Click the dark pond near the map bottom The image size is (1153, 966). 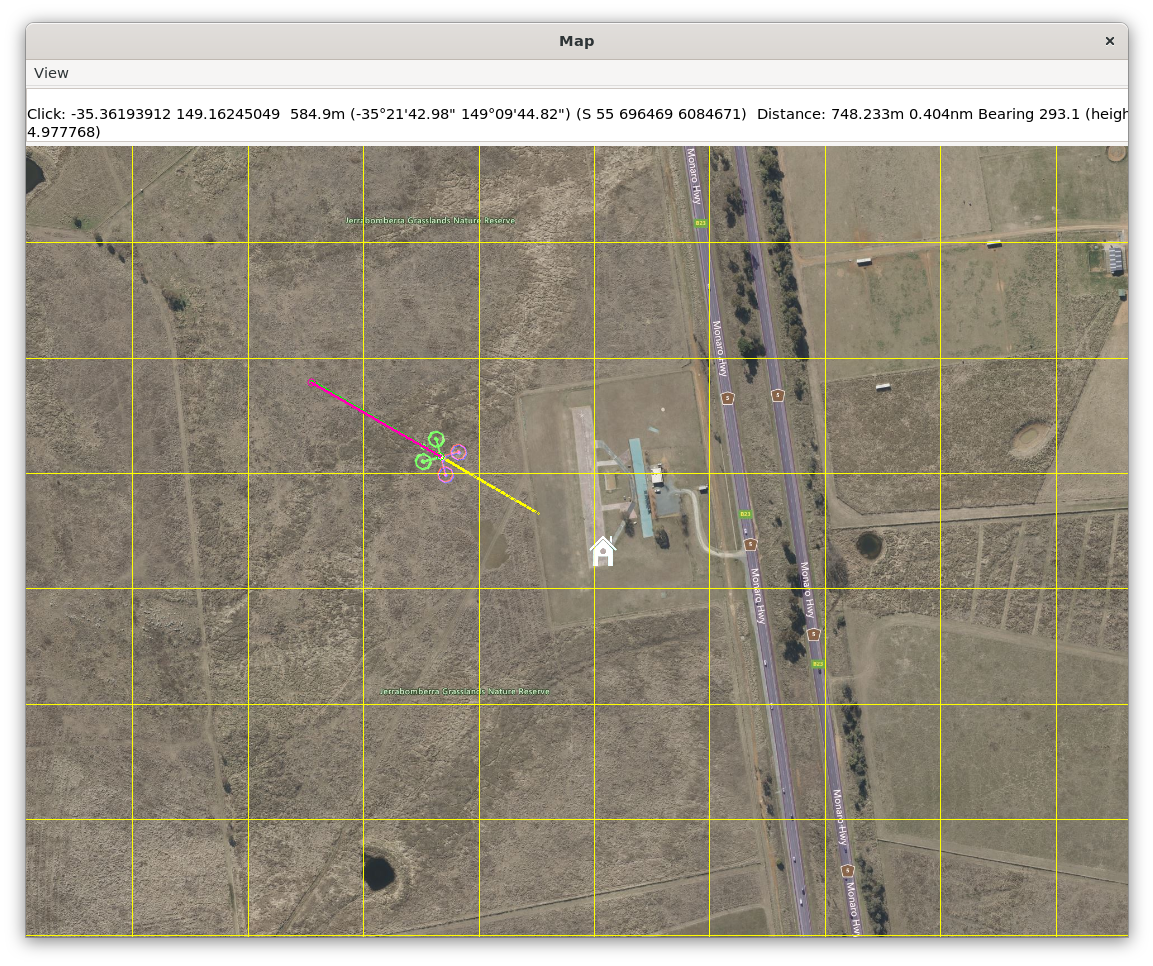tap(378, 871)
